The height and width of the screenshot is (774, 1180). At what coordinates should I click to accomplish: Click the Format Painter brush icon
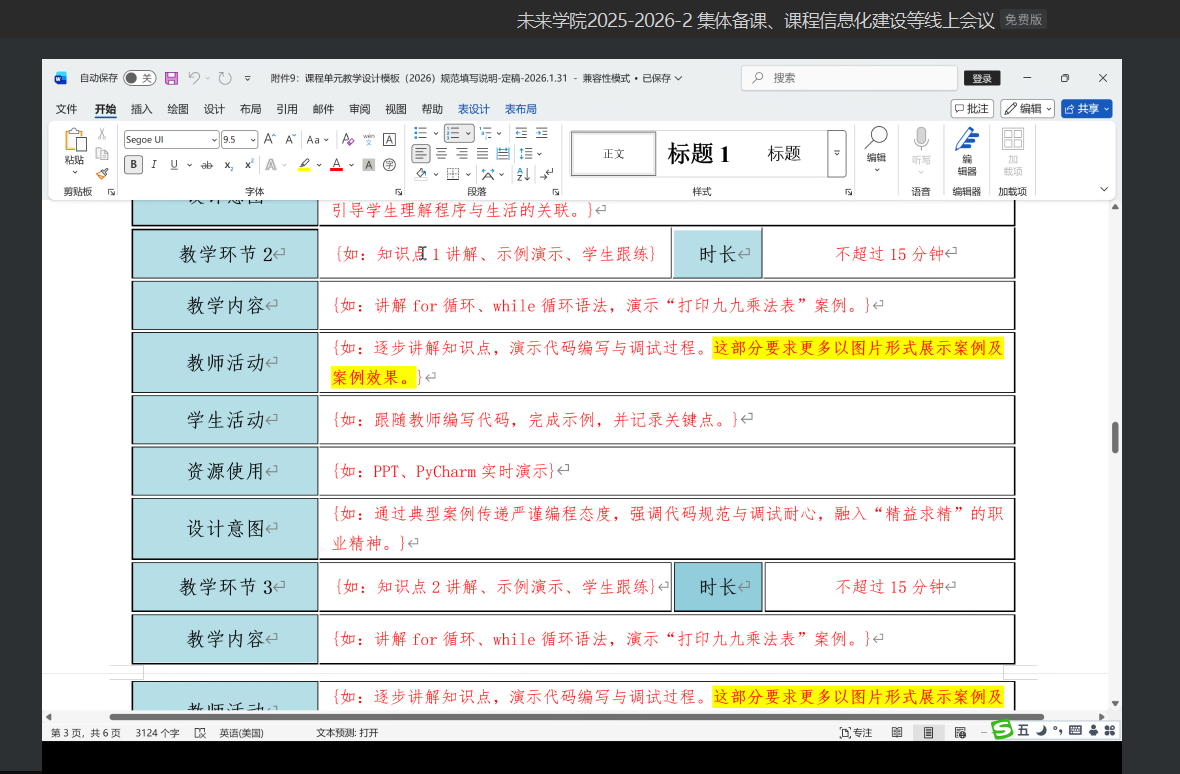click(102, 173)
